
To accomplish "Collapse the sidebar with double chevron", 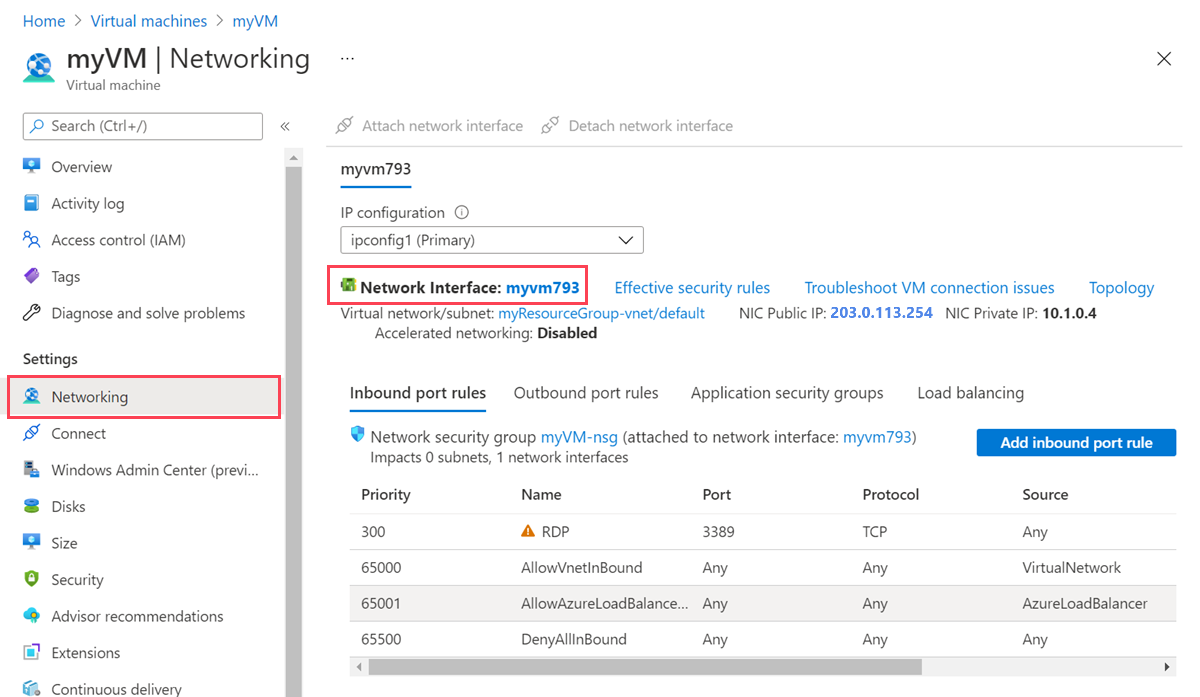I will [285, 126].
